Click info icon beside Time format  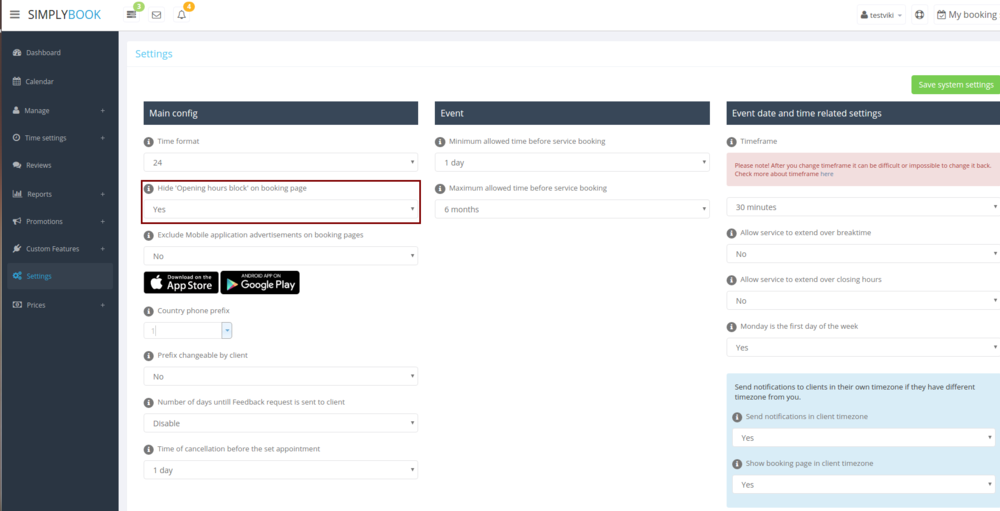point(149,142)
